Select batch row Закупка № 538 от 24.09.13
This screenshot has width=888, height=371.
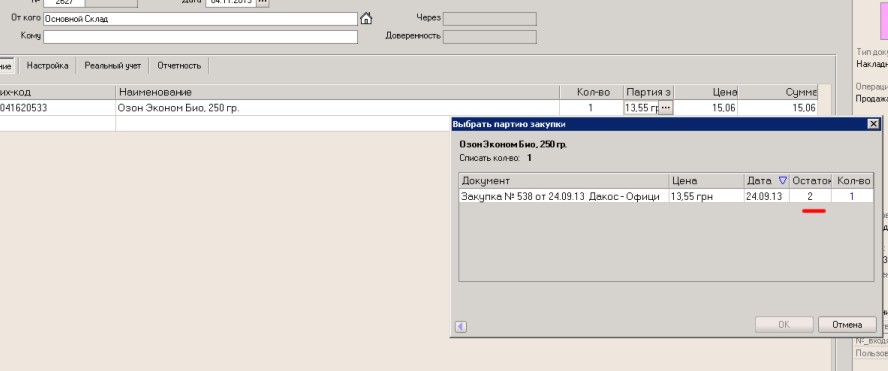[x=563, y=197]
